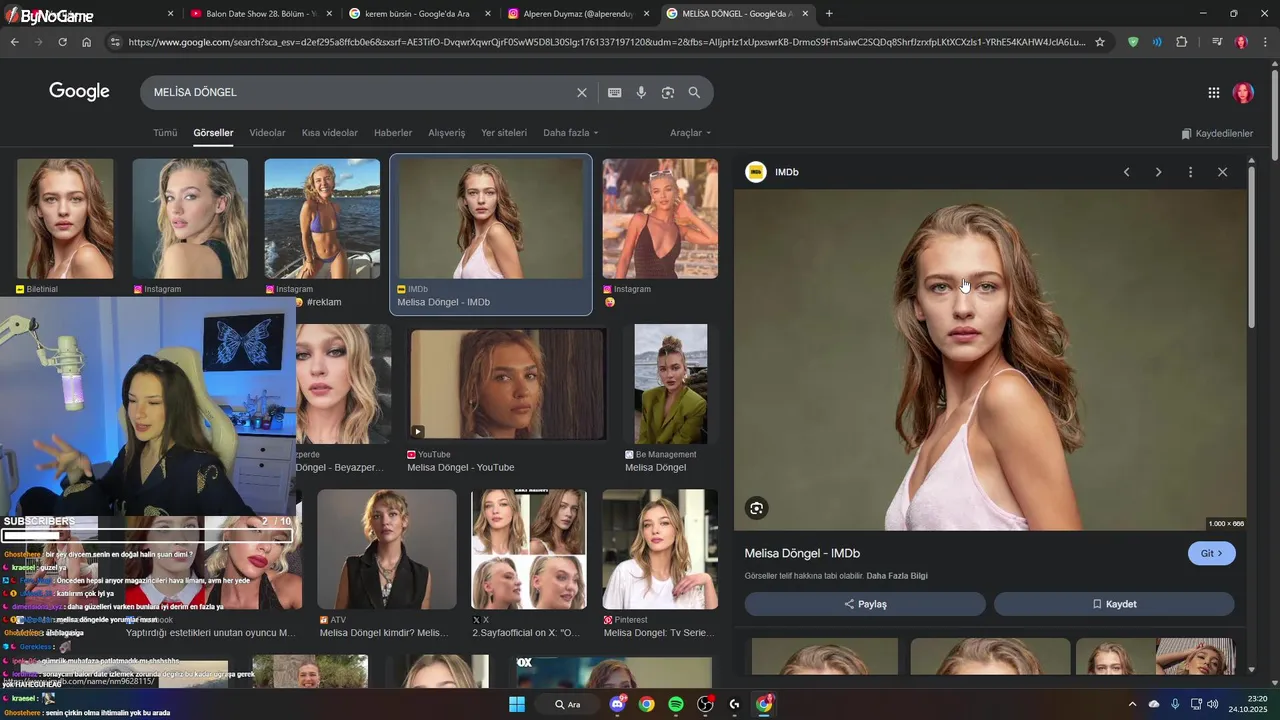Open taskbar Ara search box
Screen dimensions: 1280x720
tap(568, 704)
